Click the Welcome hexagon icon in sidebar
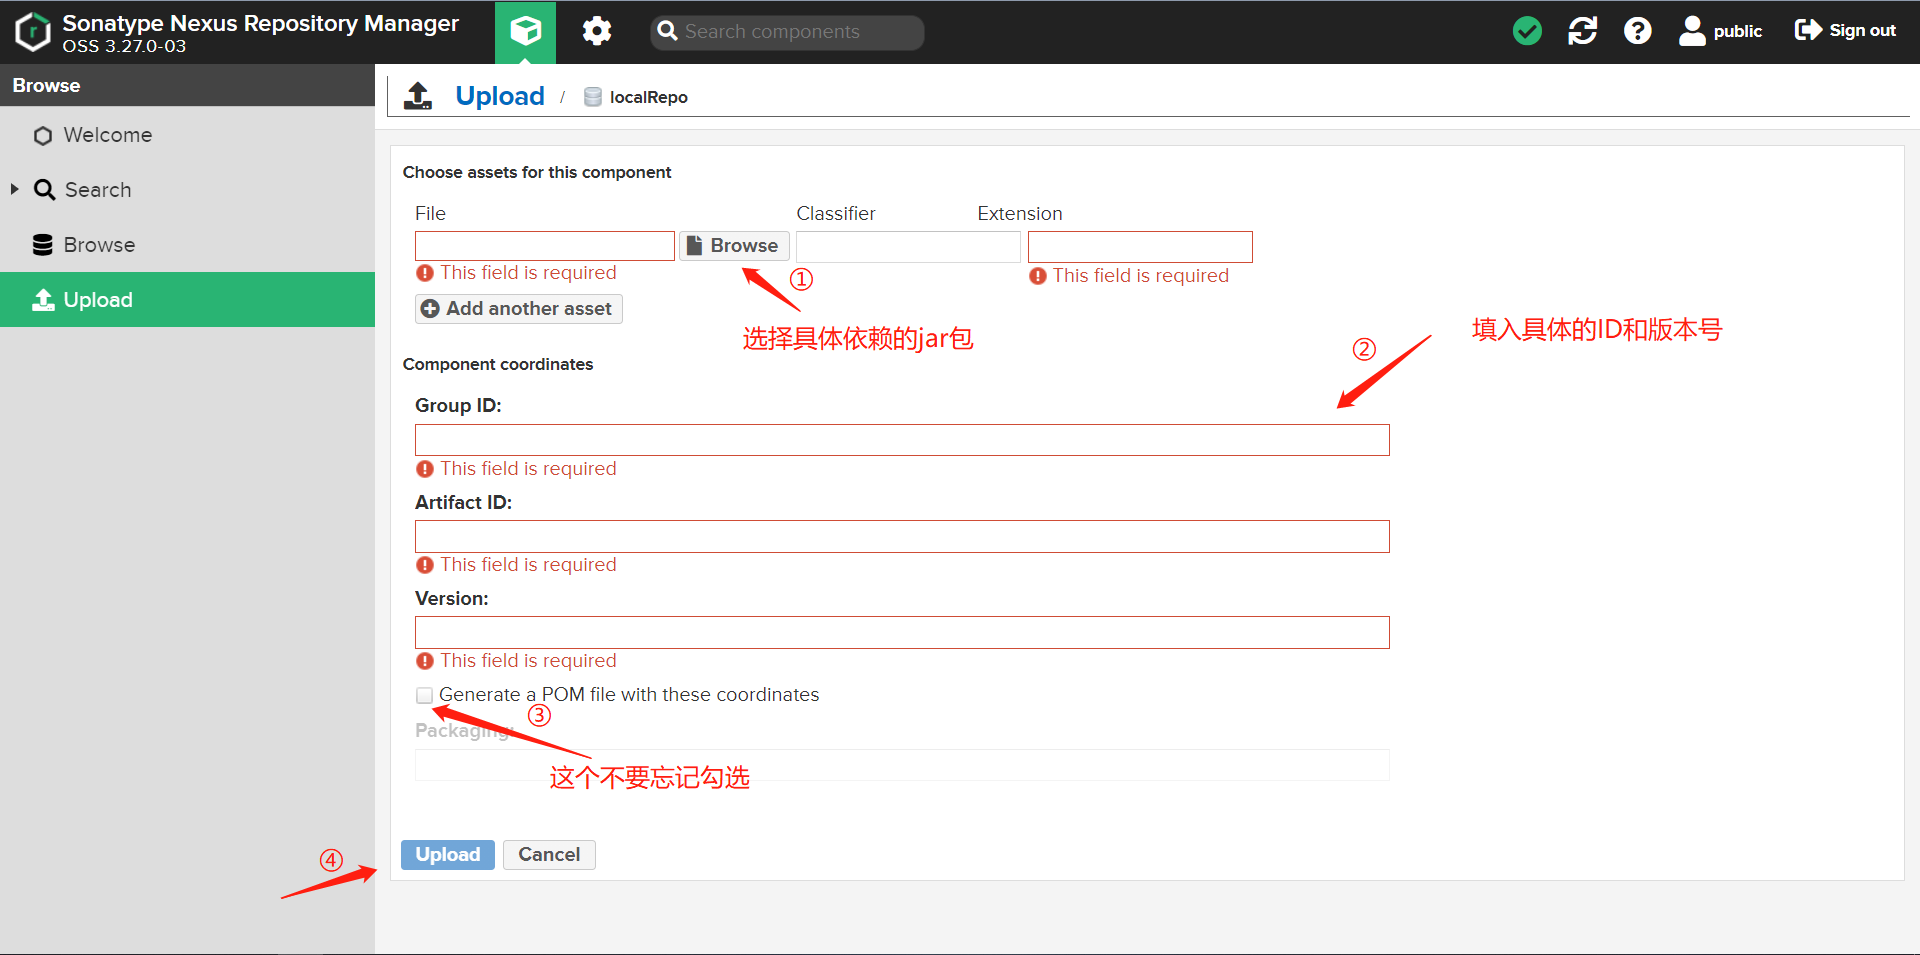 point(43,136)
